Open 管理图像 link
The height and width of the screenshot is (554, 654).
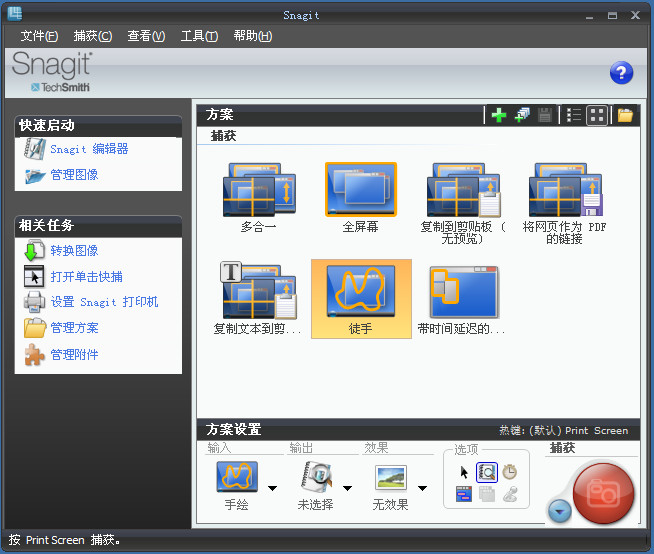[74, 175]
